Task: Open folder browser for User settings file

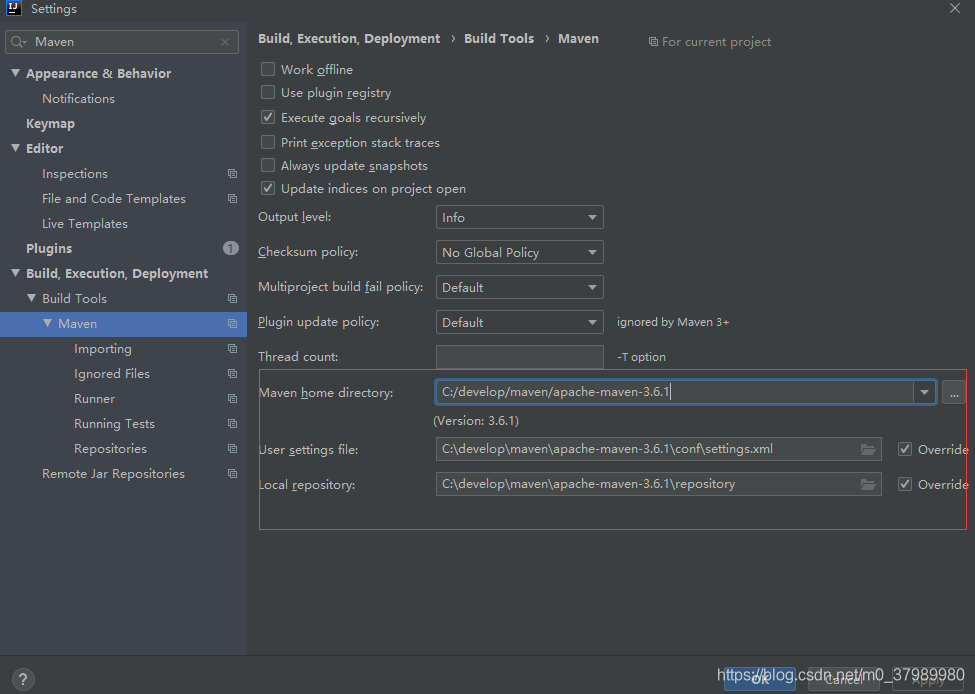Action: 868,450
